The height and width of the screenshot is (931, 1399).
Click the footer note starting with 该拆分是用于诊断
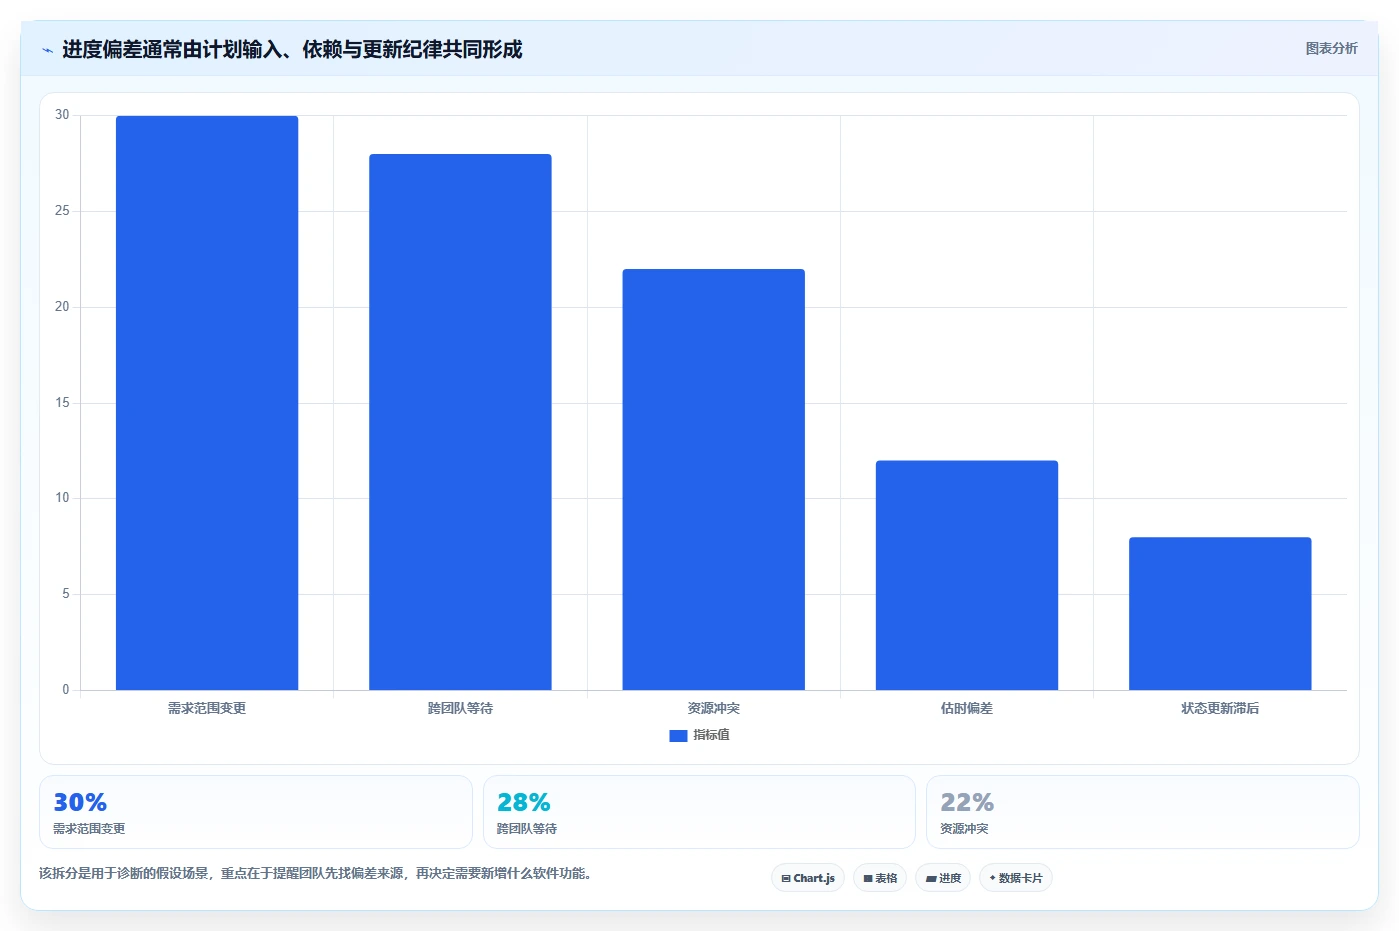(315, 873)
